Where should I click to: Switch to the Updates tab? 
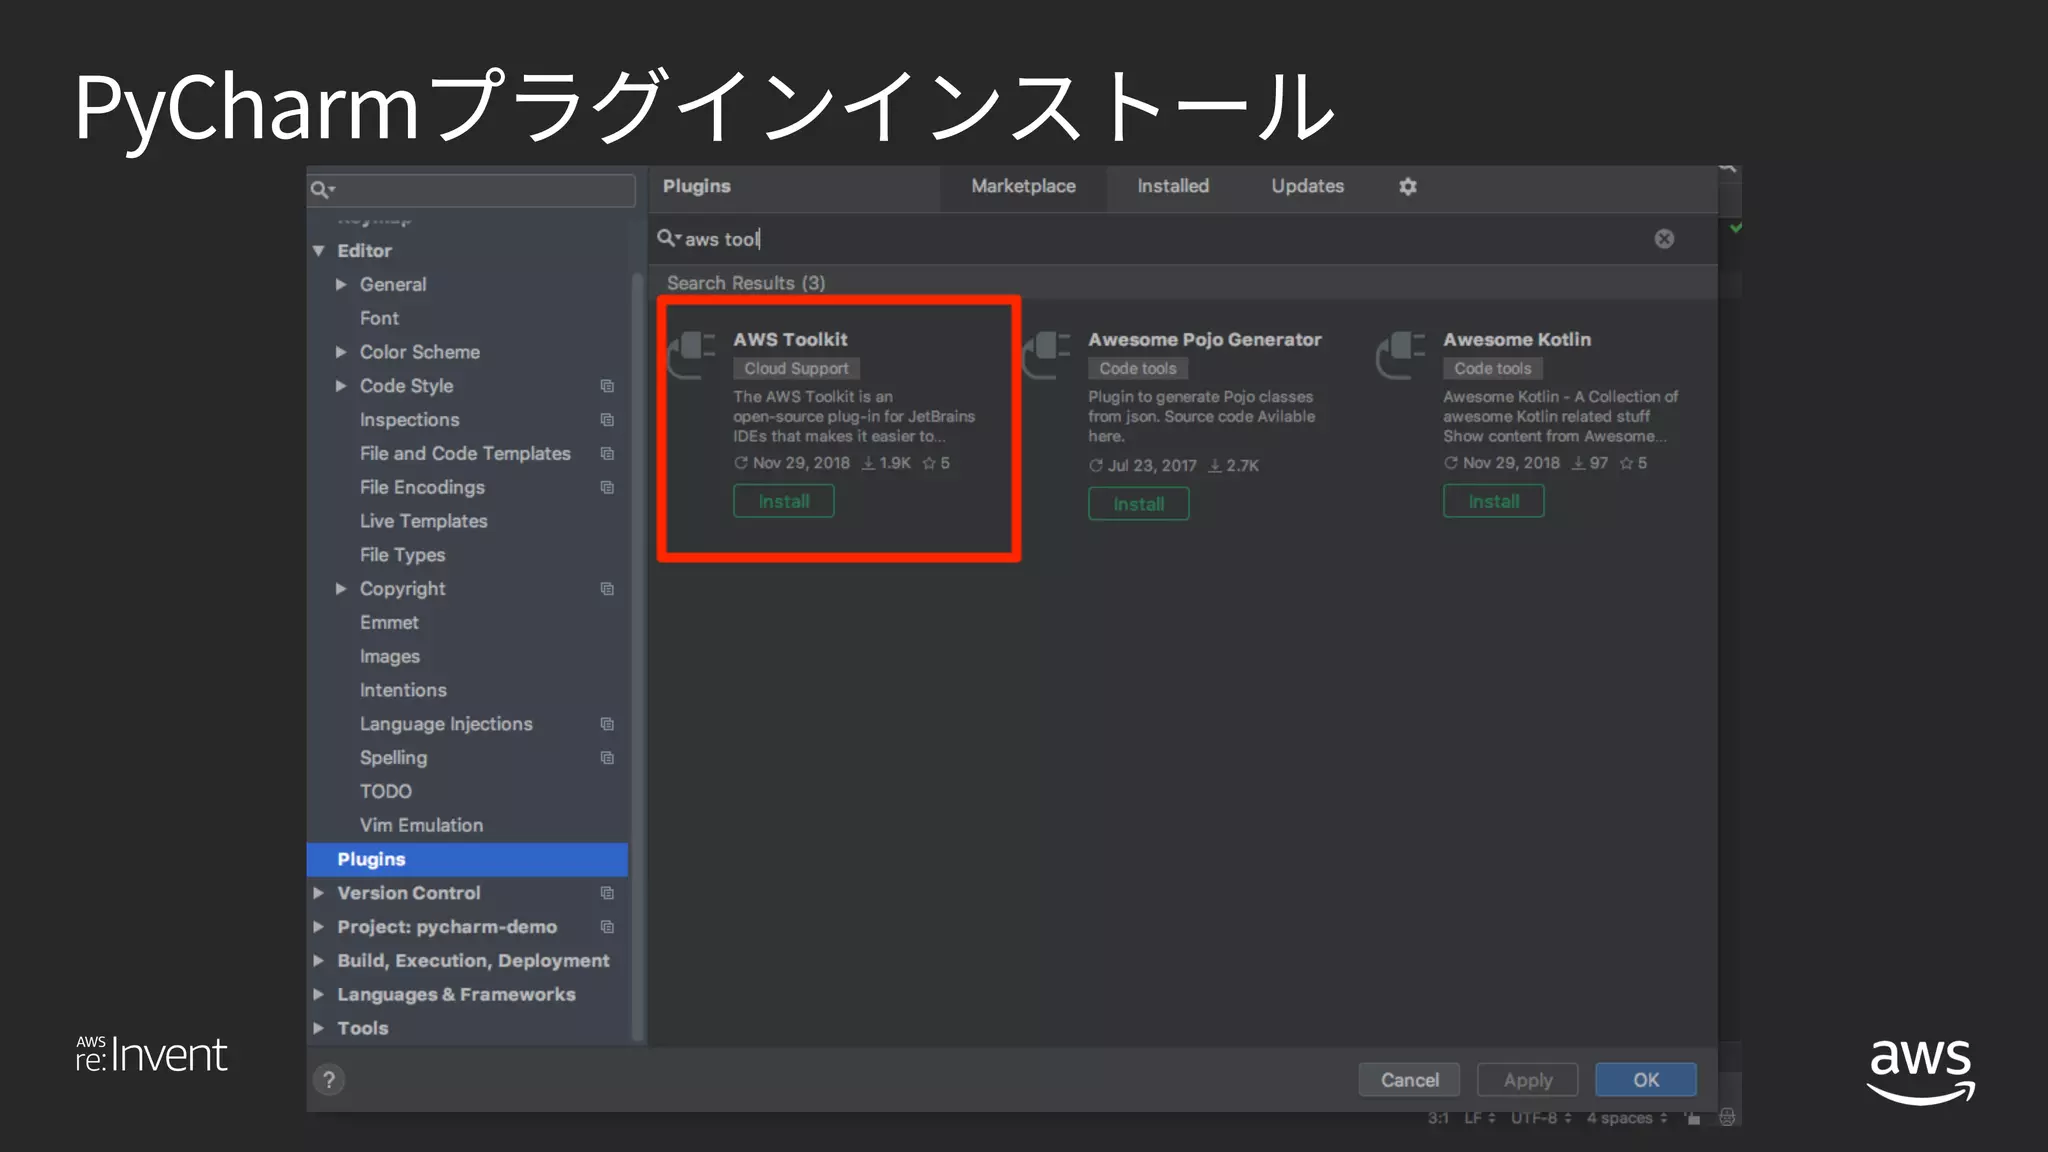(x=1307, y=186)
